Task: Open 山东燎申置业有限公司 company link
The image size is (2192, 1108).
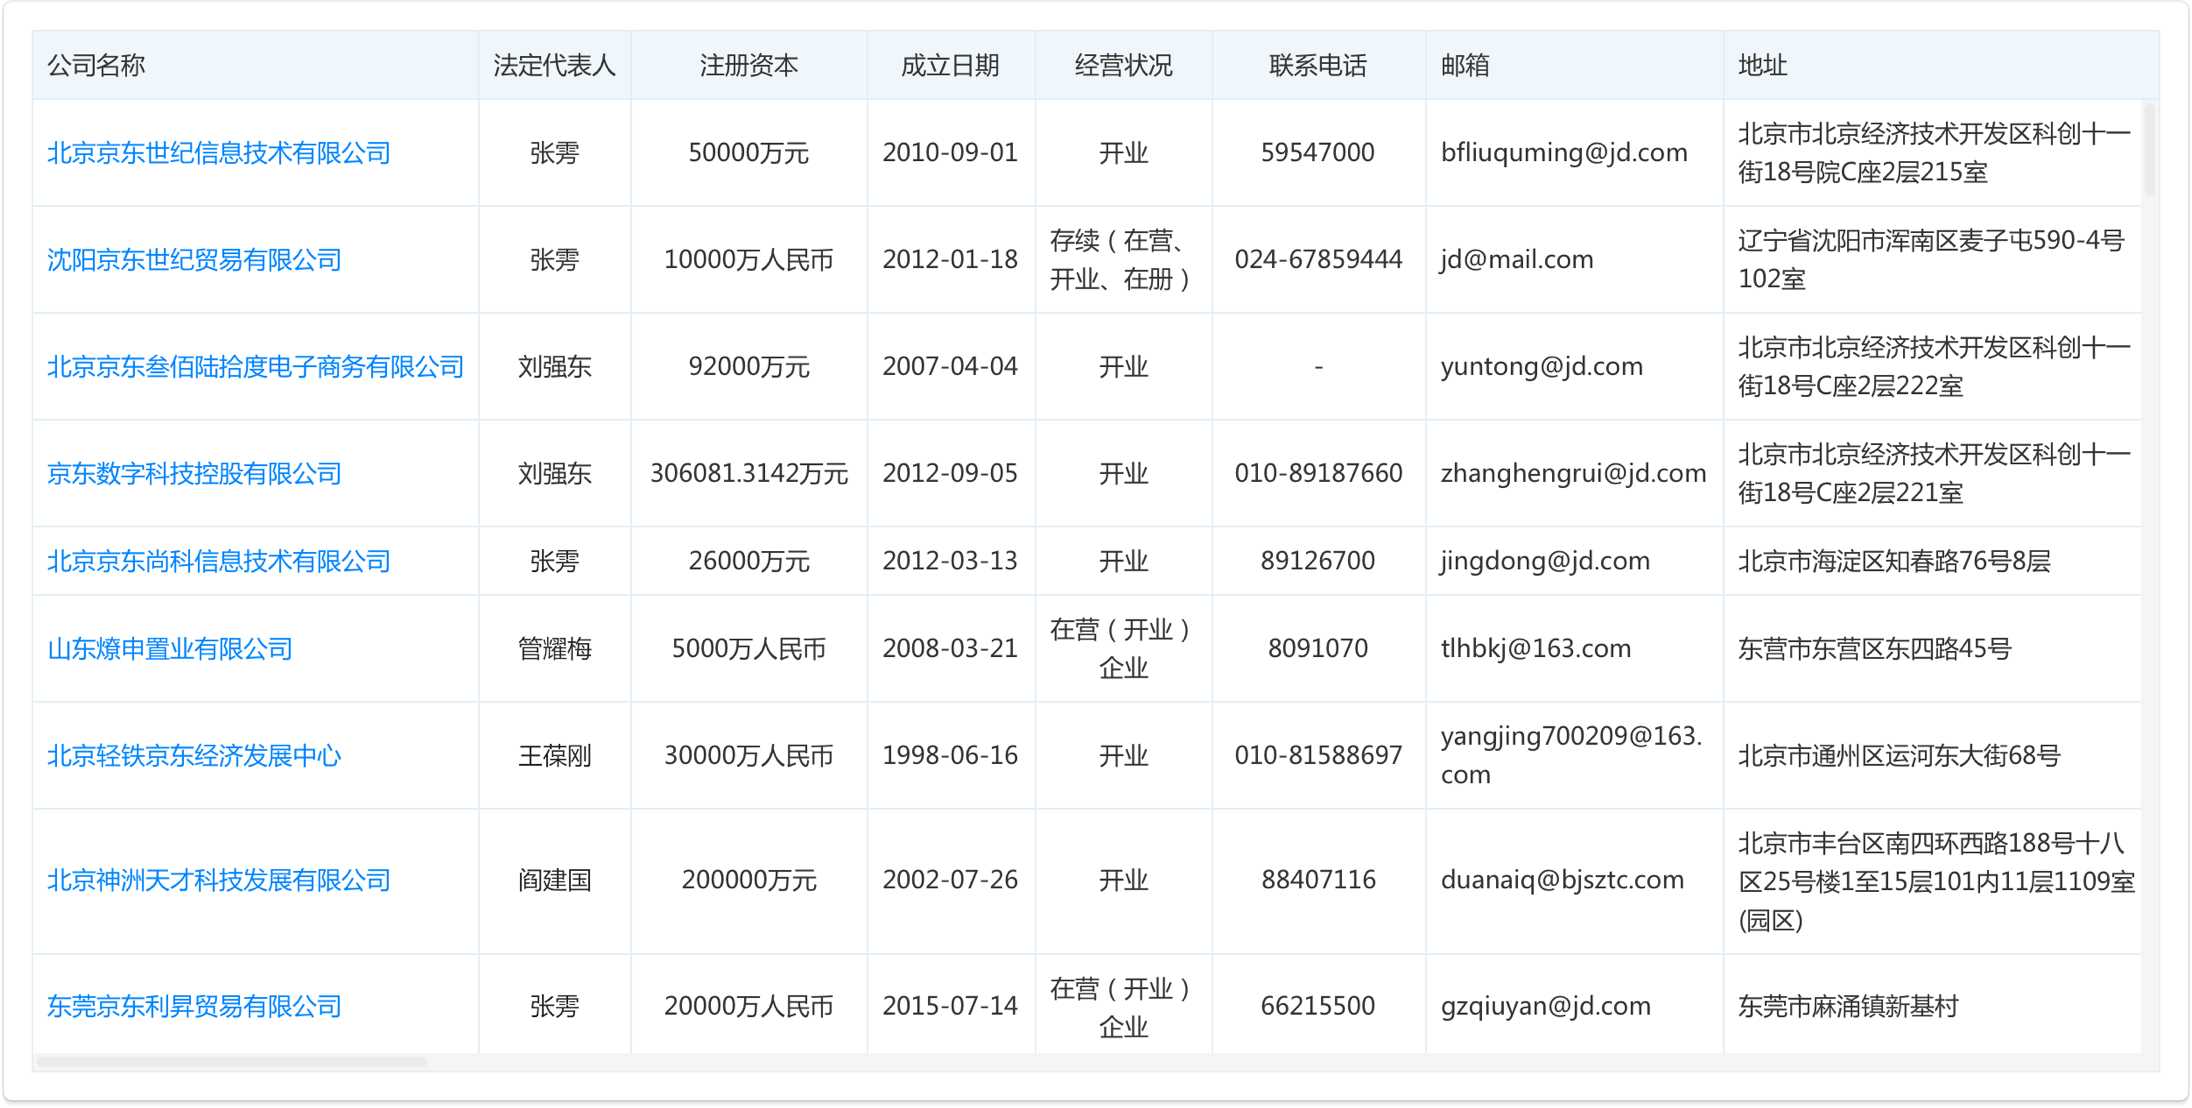Action: click(x=170, y=649)
